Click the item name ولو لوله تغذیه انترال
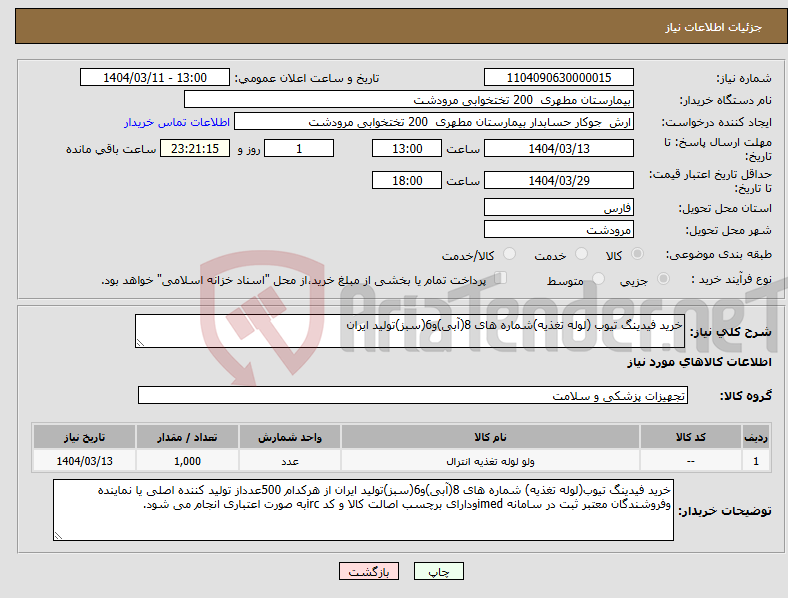Image resolution: width=788 pixels, height=598 pixels. pos(490,461)
